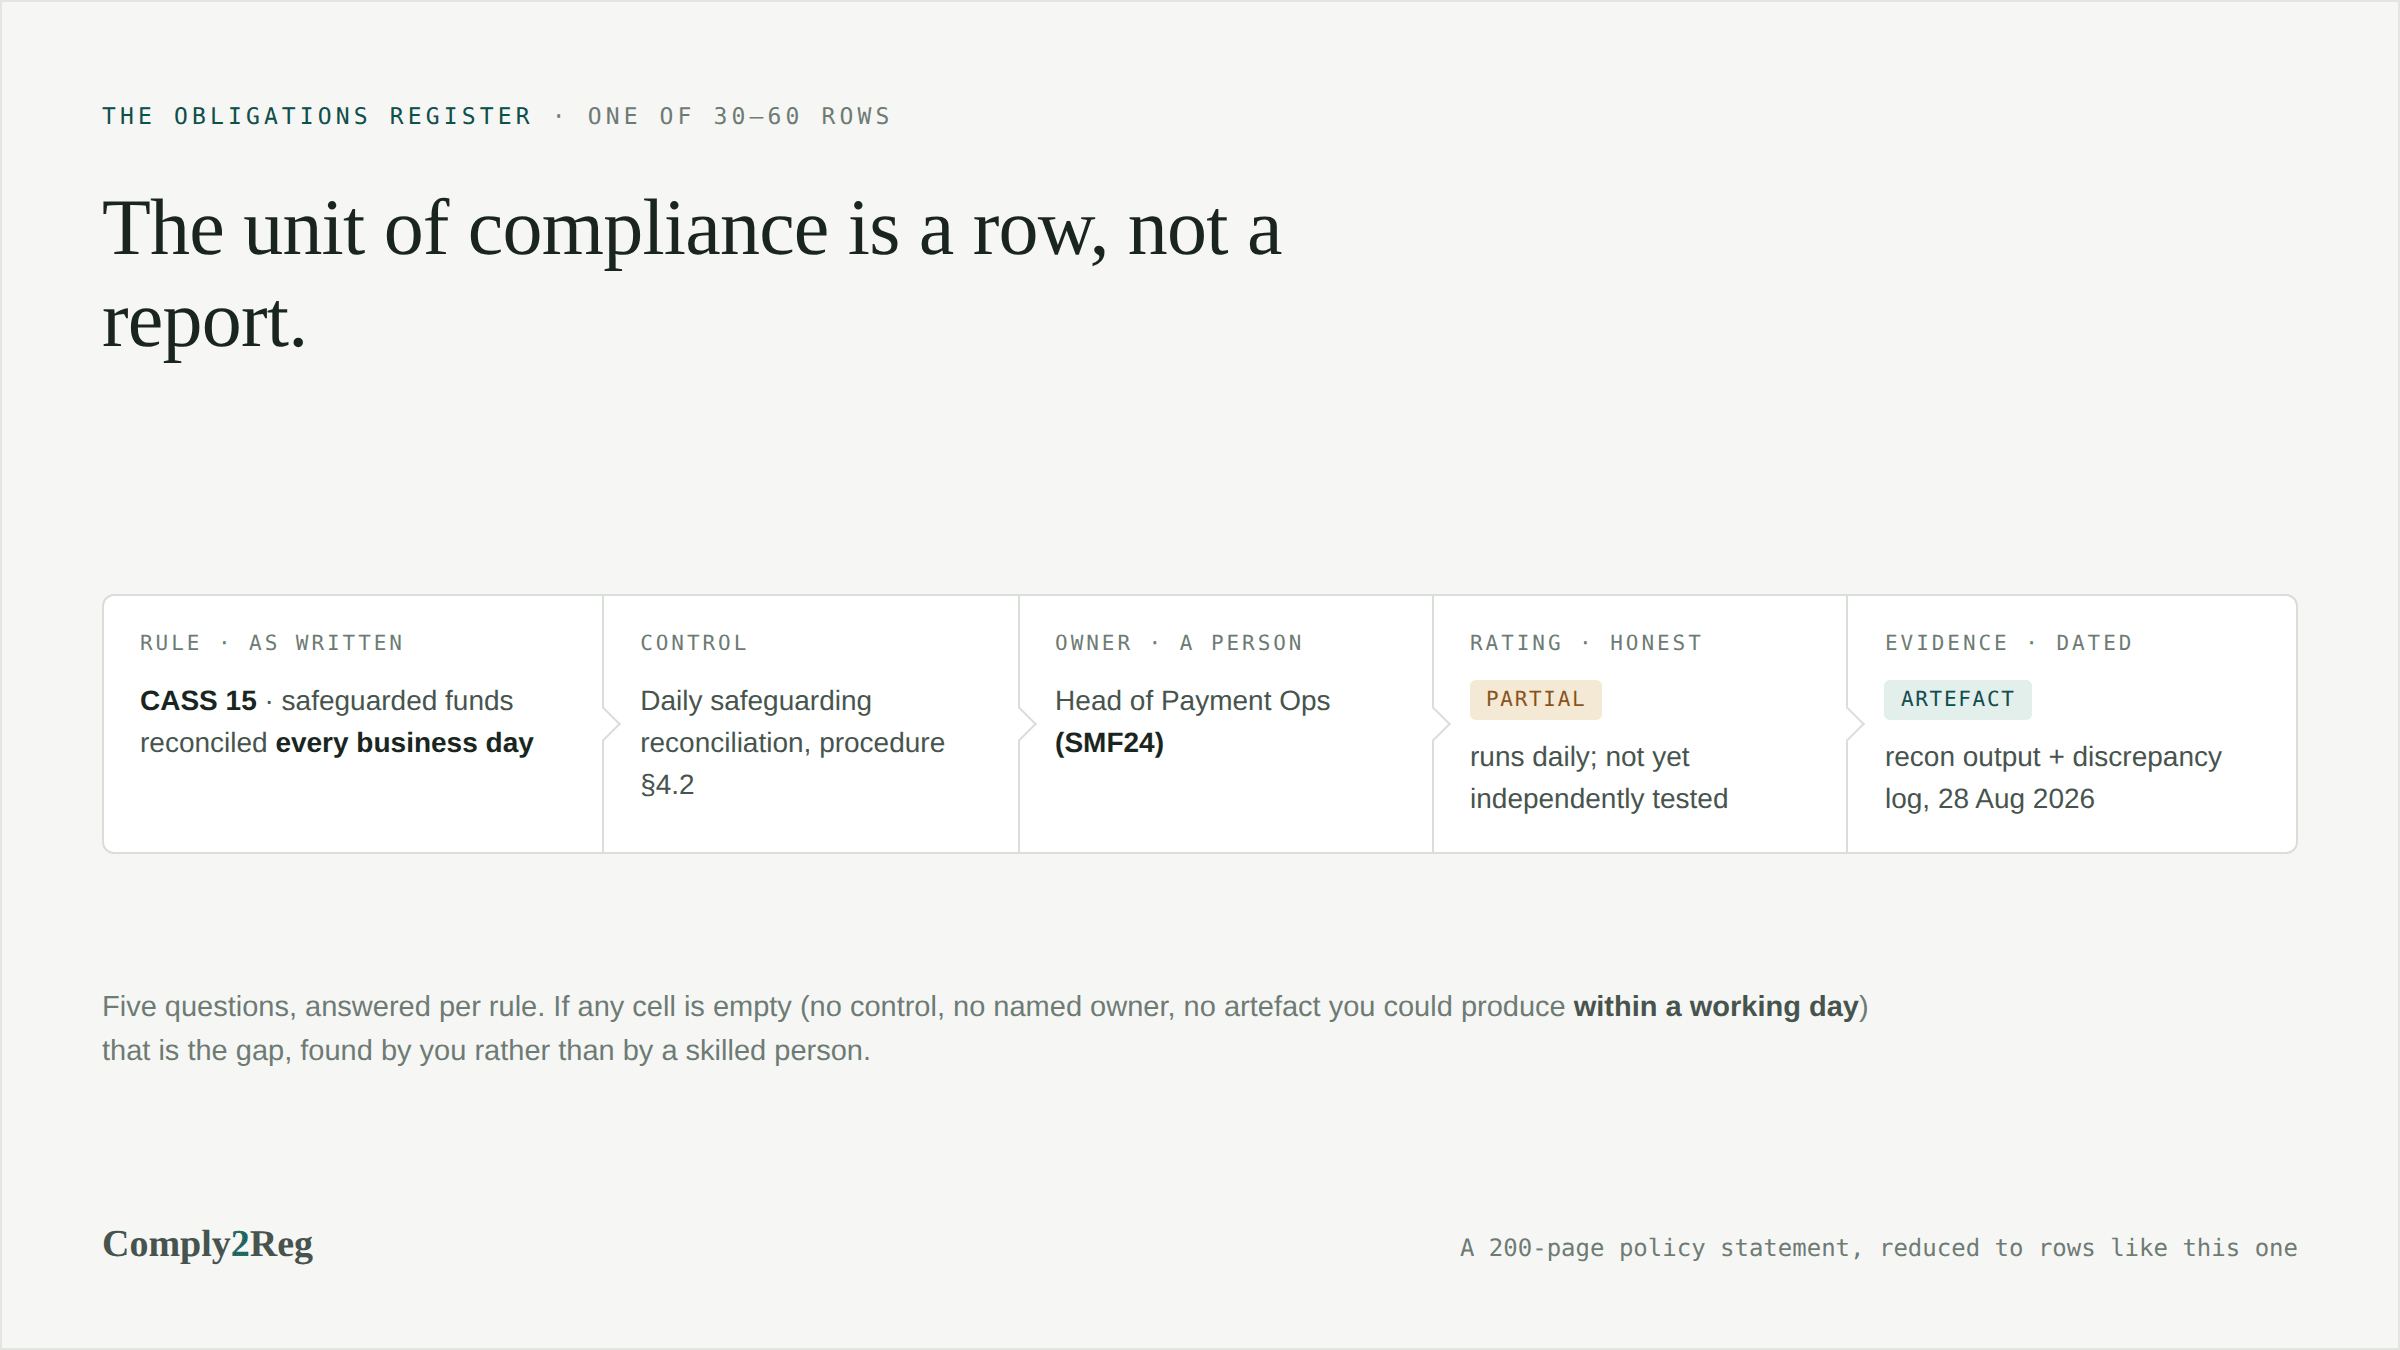Viewport: 2400px width, 1350px height.
Task: Click the 'CONTROL' column heading
Action: click(694, 643)
